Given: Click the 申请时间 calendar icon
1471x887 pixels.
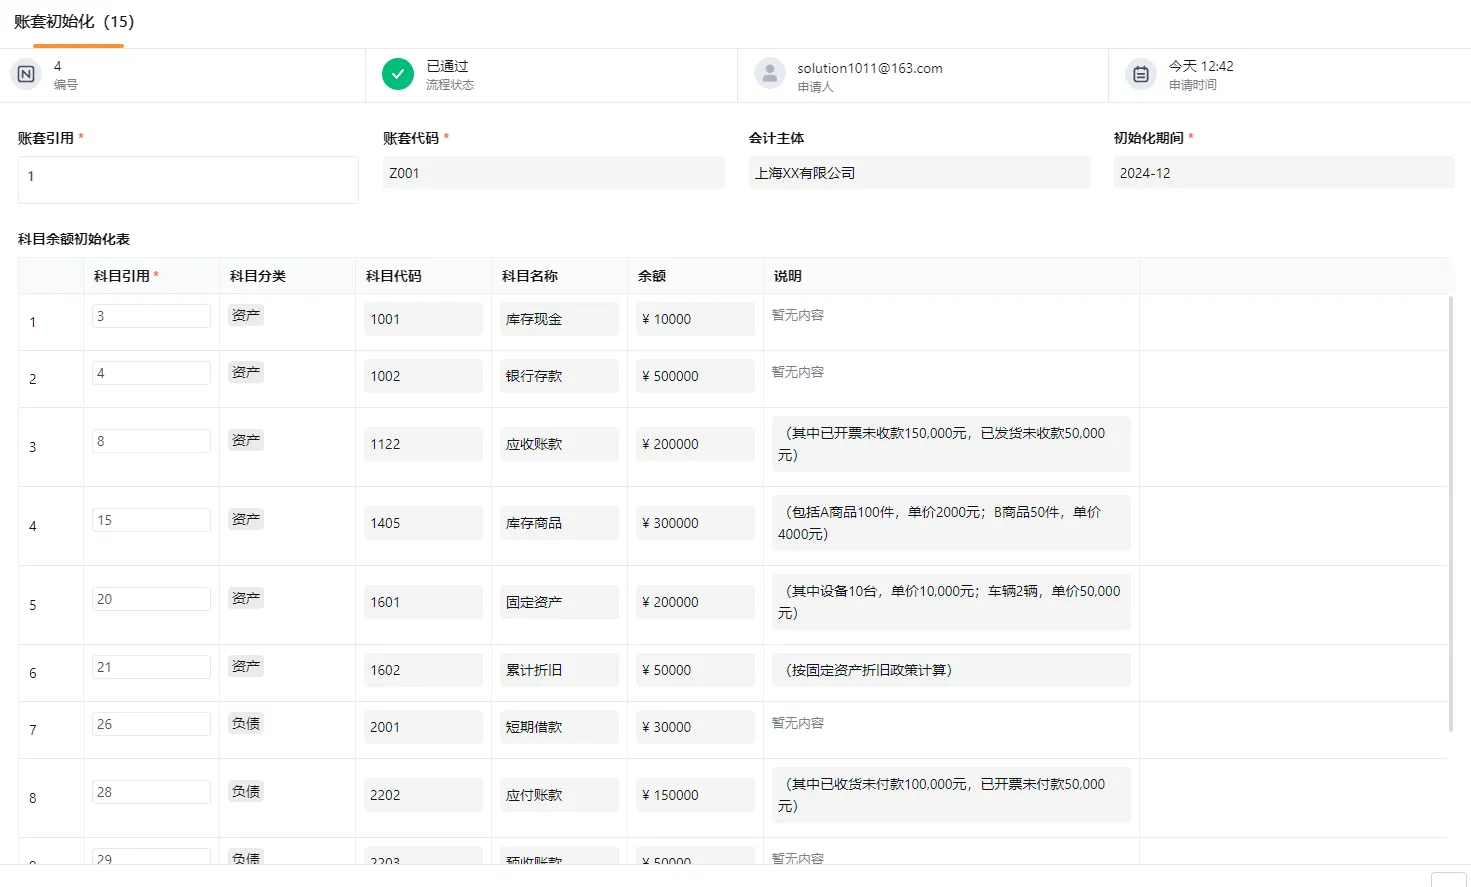Looking at the screenshot, I should tap(1140, 73).
